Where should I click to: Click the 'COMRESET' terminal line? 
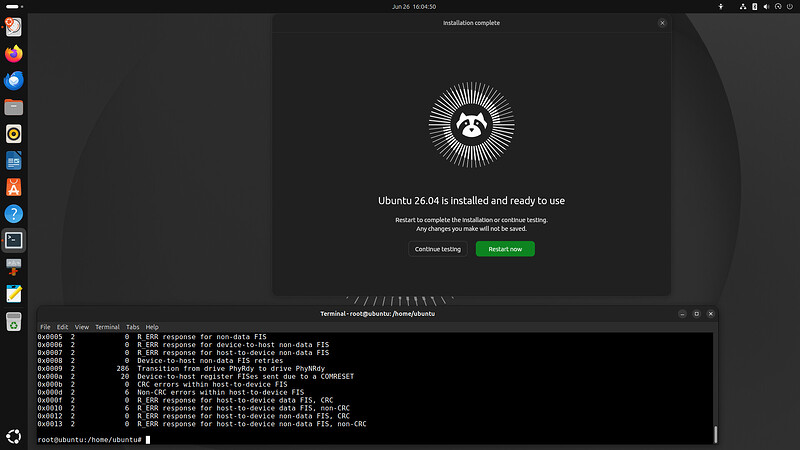click(195, 377)
